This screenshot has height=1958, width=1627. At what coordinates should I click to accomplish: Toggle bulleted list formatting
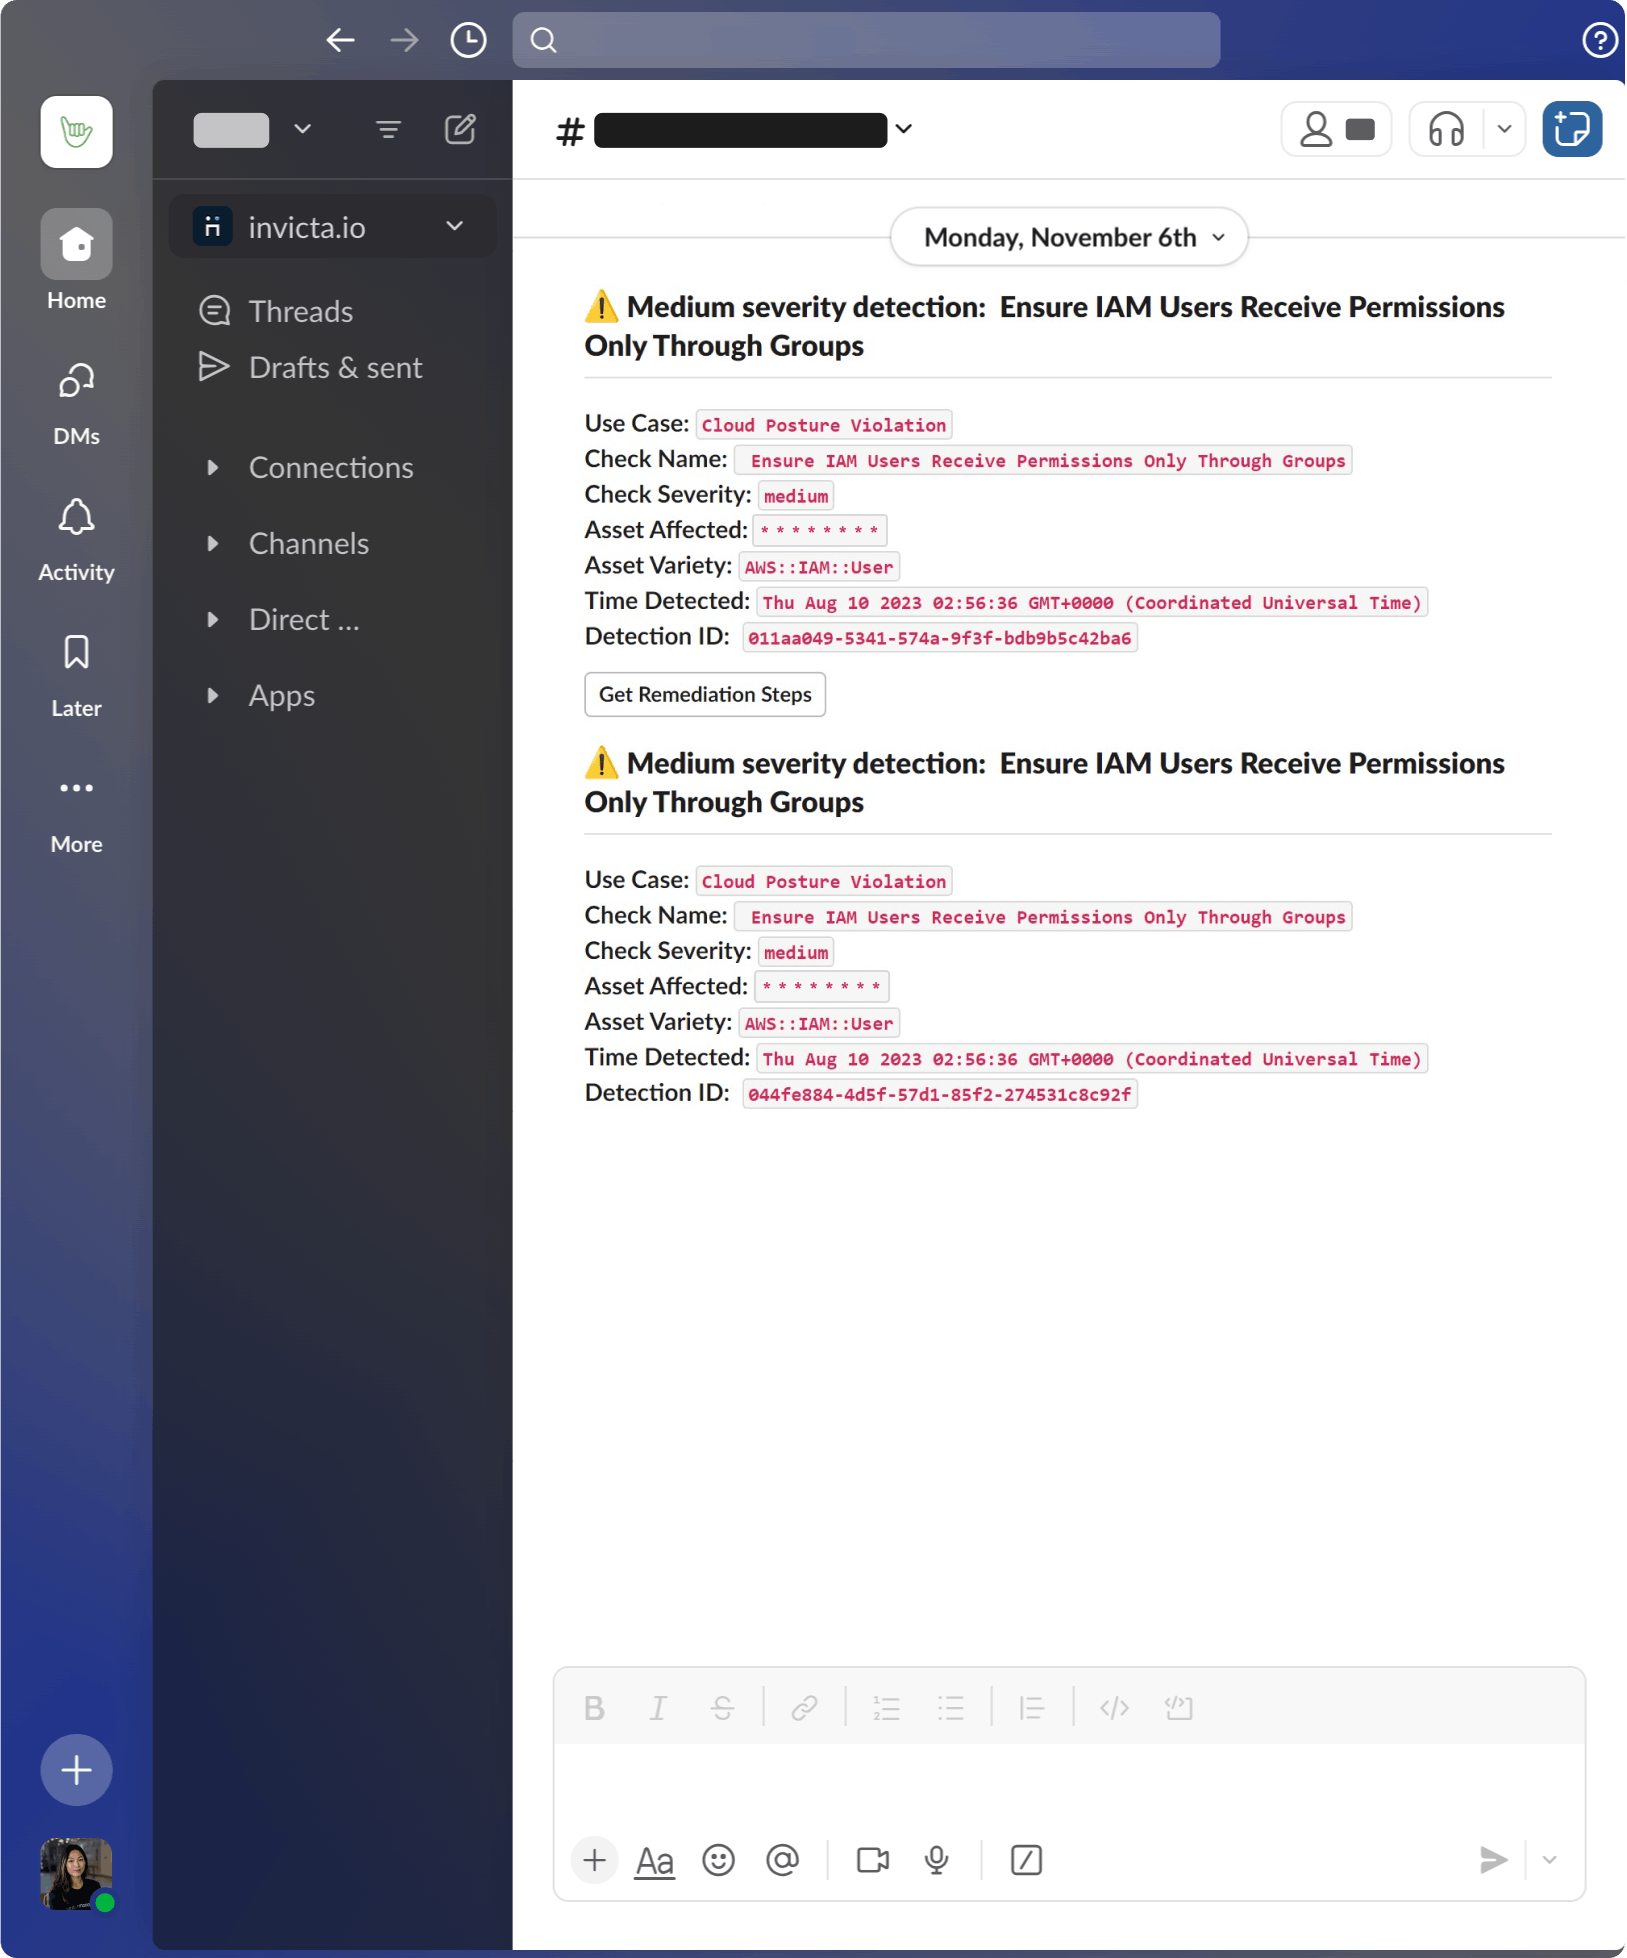[950, 1708]
